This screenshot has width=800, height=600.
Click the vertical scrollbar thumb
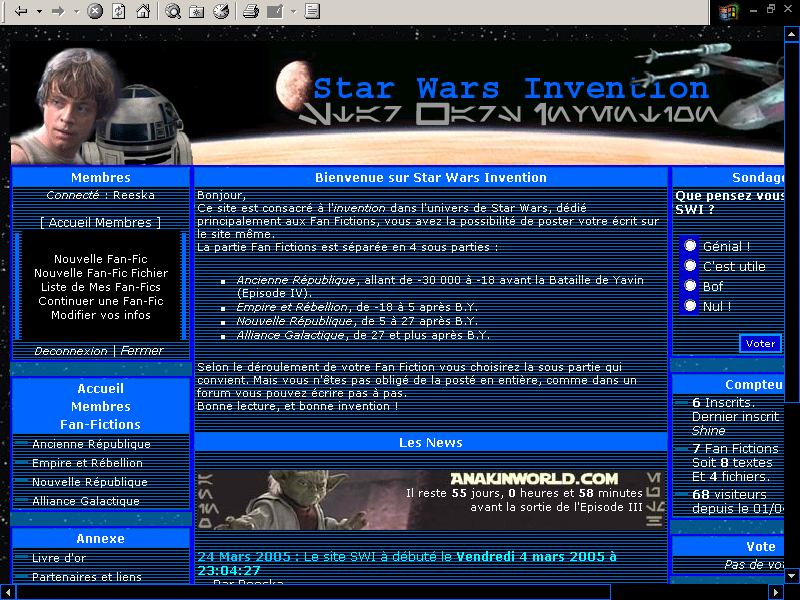(791, 222)
